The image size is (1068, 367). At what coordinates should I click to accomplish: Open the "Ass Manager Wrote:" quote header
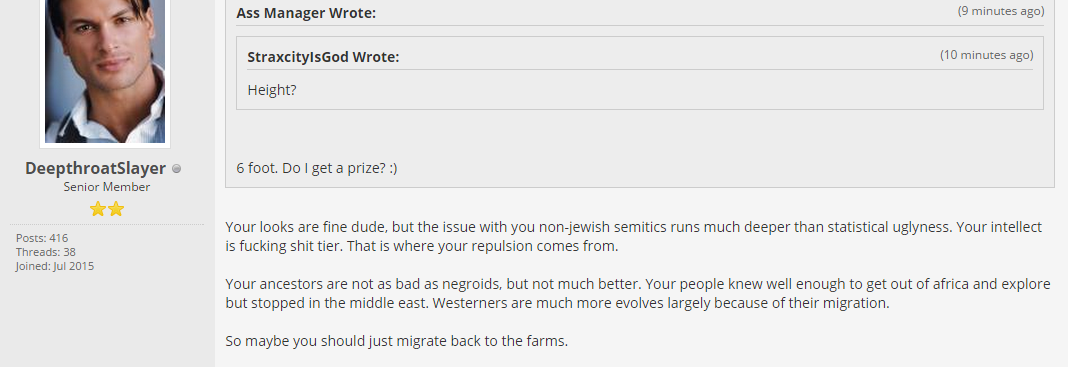[306, 13]
